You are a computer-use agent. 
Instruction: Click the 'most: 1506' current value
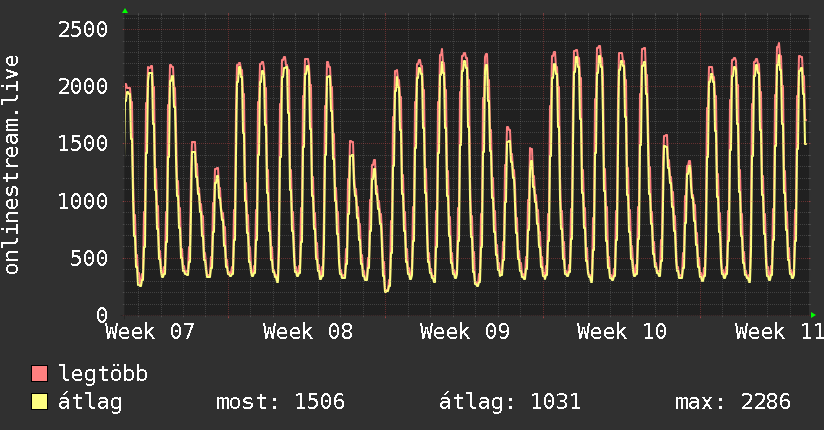[280, 403]
